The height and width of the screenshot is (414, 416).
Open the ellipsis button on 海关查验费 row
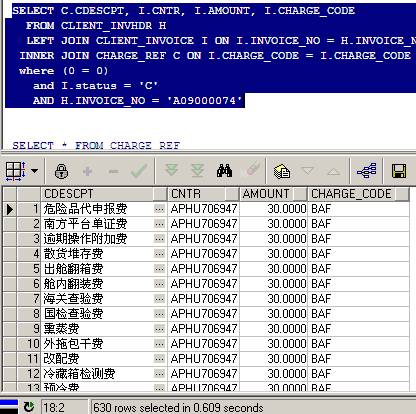160,299
